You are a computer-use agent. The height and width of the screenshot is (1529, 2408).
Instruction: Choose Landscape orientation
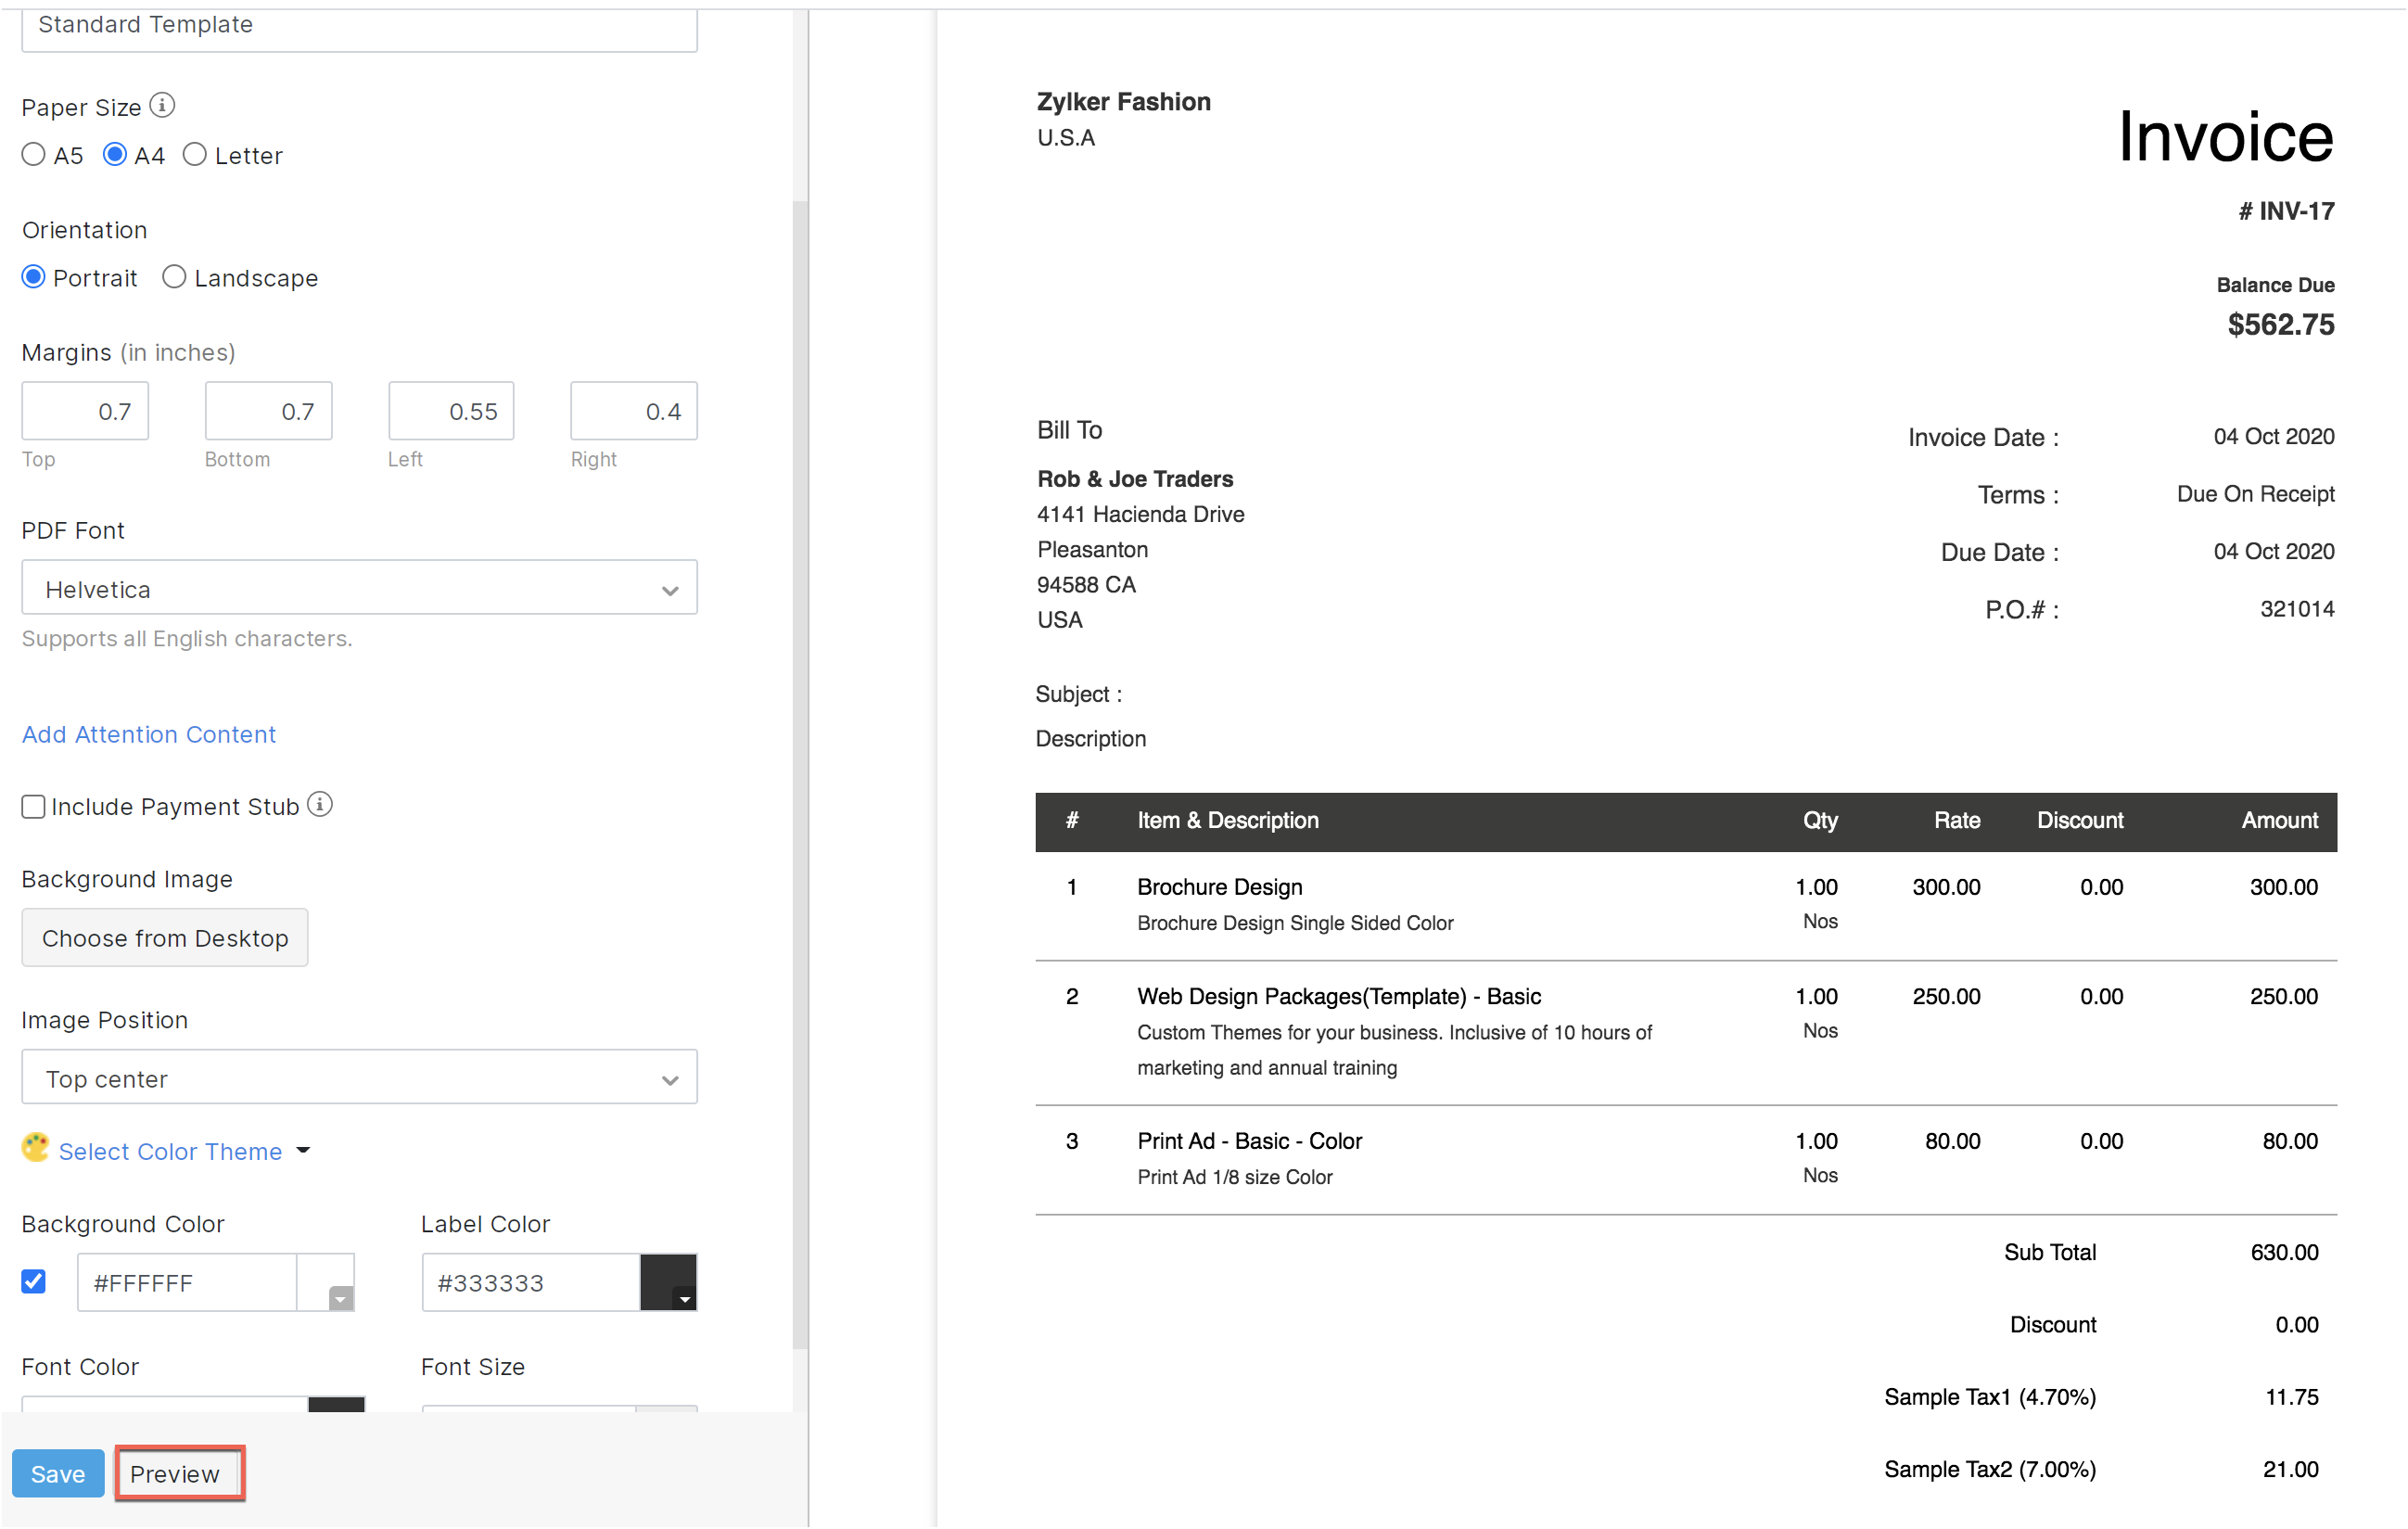[174, 277]
